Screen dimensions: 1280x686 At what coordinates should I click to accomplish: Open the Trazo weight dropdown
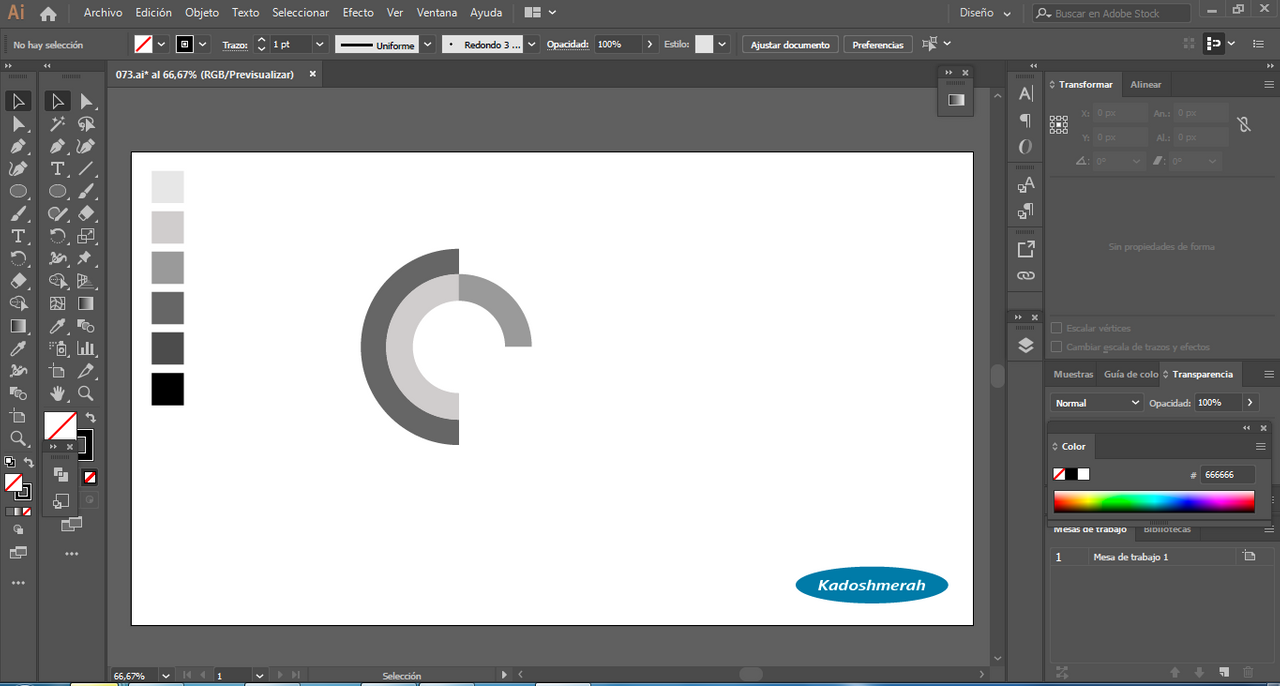point(320,45)
